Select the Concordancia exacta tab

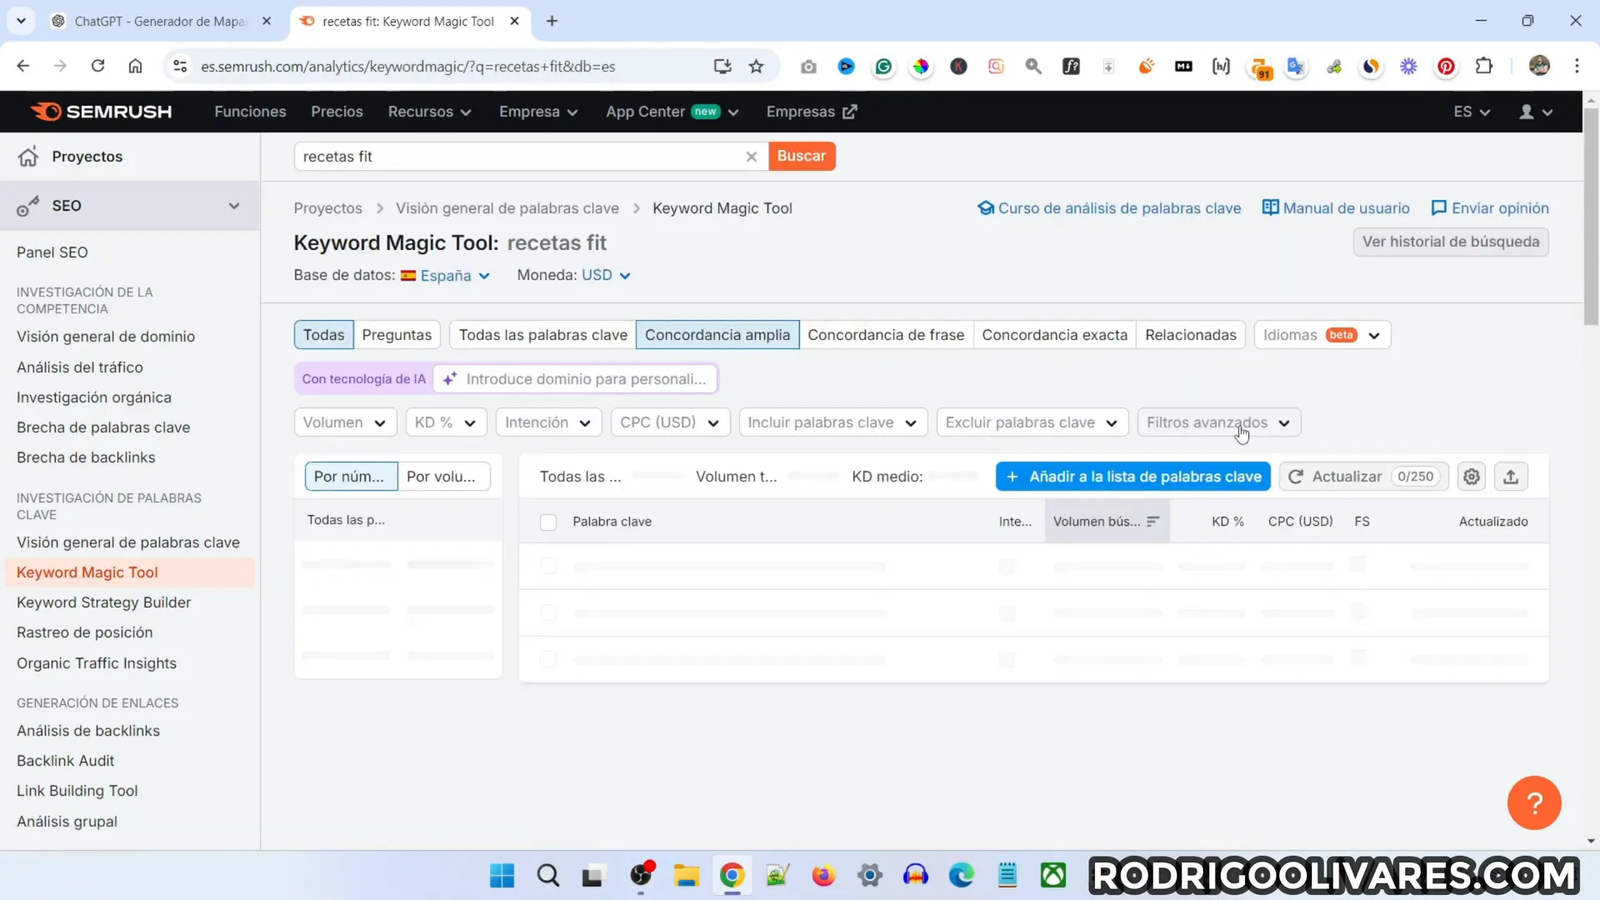point(1054,335)
